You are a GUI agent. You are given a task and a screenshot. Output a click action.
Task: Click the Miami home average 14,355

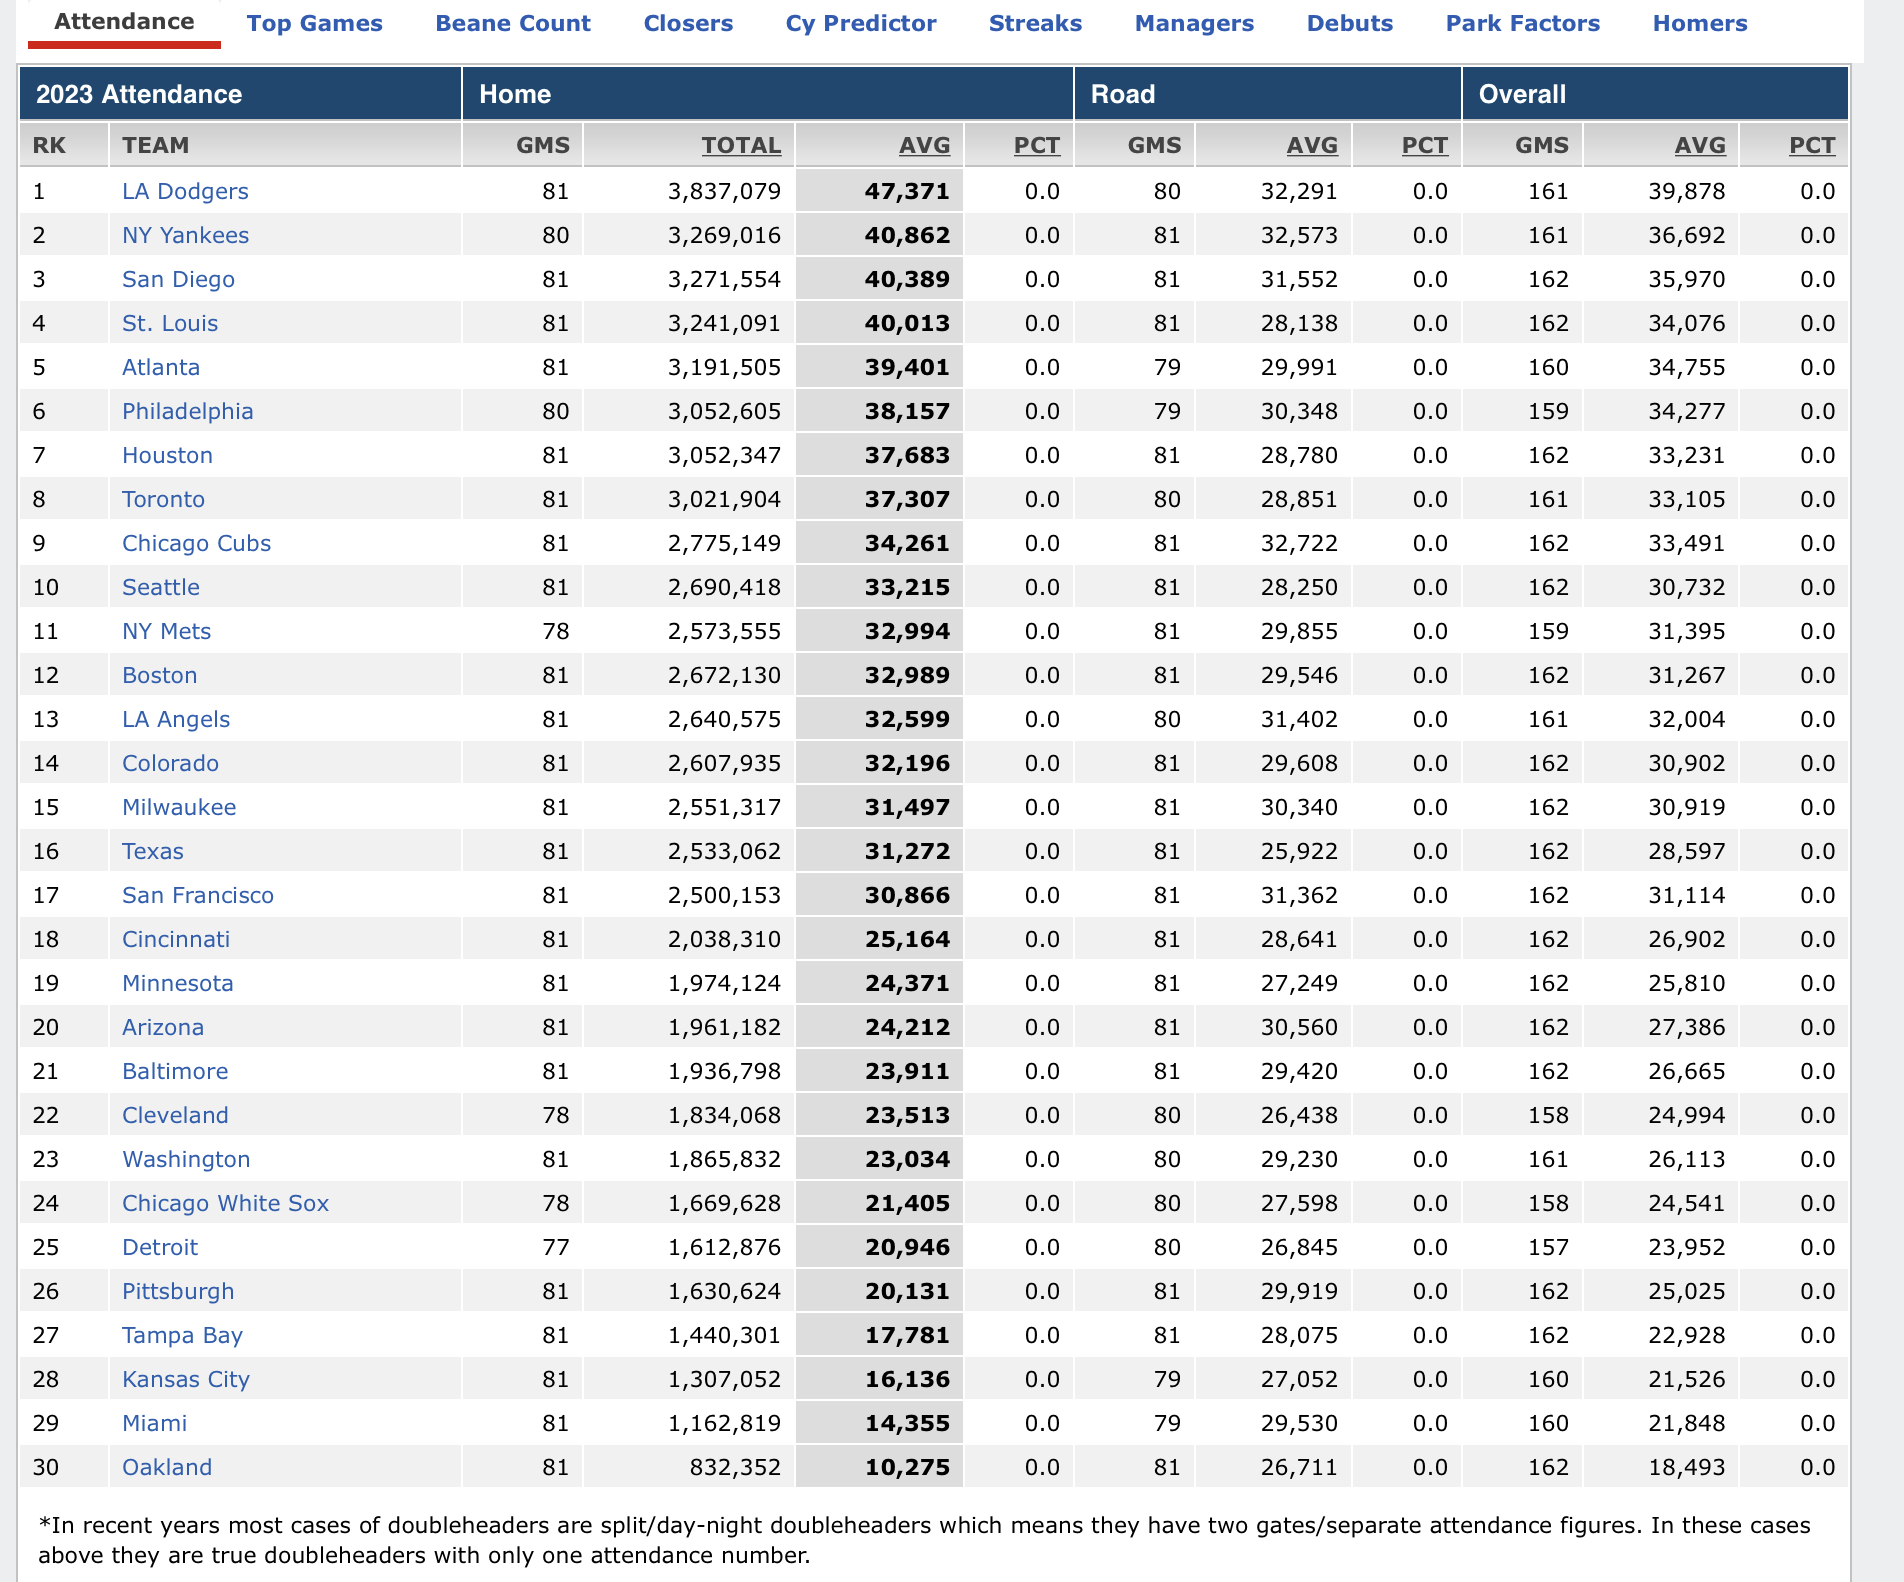point(907,1423)
